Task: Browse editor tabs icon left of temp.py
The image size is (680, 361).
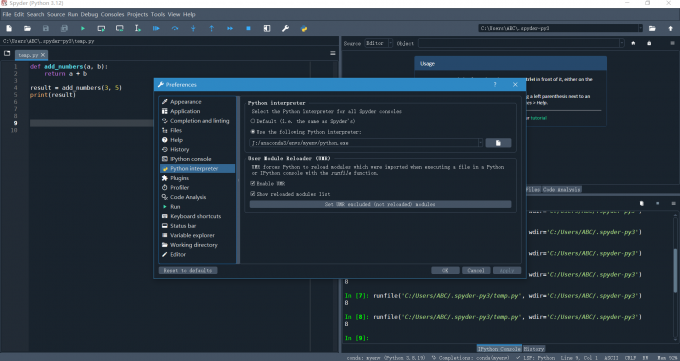Action: (7, 53)
